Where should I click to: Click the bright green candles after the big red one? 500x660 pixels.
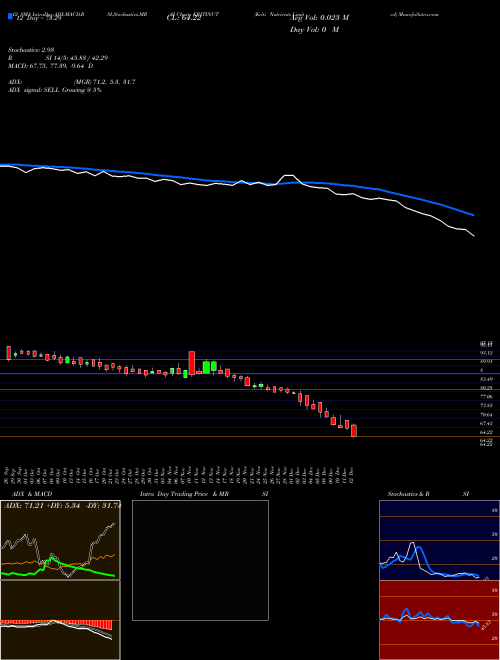(x=210, y=367)
